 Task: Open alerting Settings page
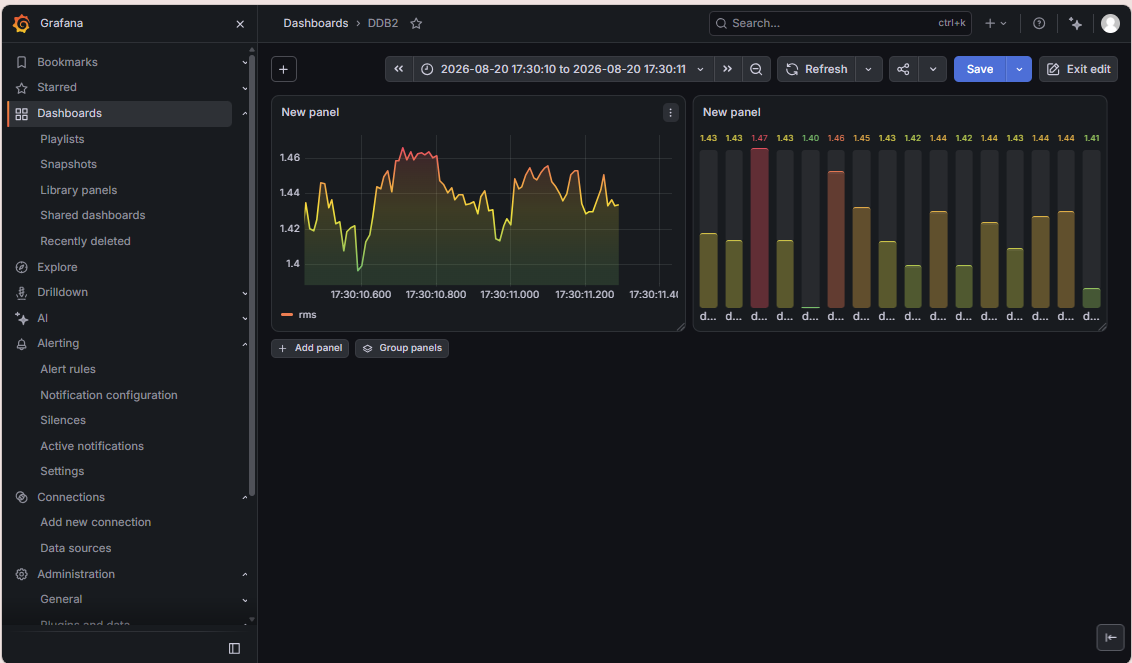62,472
